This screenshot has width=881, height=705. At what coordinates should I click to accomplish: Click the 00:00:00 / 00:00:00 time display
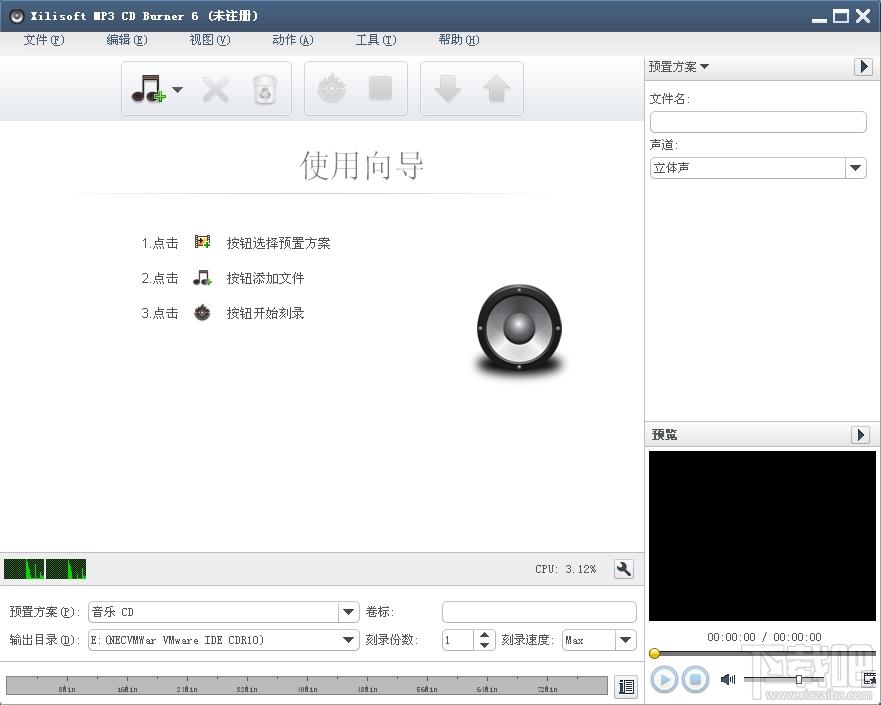coord(764,637)
